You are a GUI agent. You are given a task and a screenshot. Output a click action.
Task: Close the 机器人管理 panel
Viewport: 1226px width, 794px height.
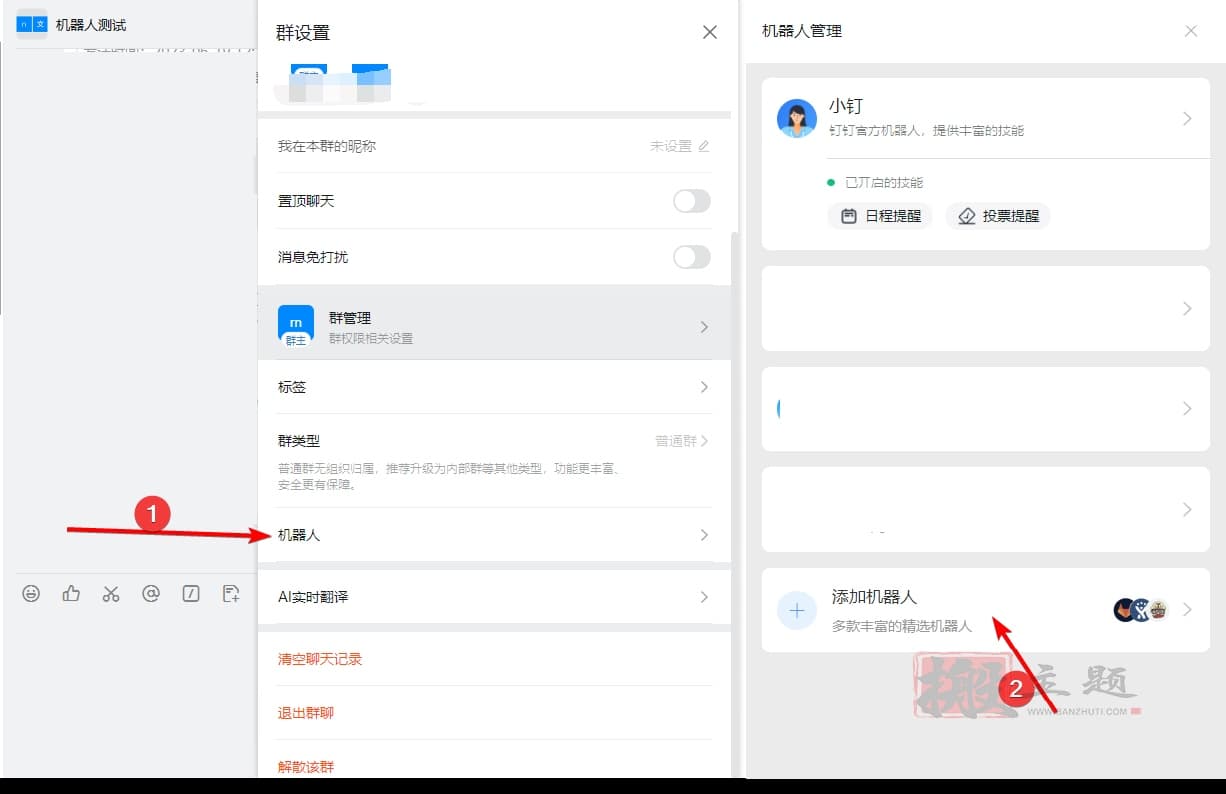click(1191, 31)
